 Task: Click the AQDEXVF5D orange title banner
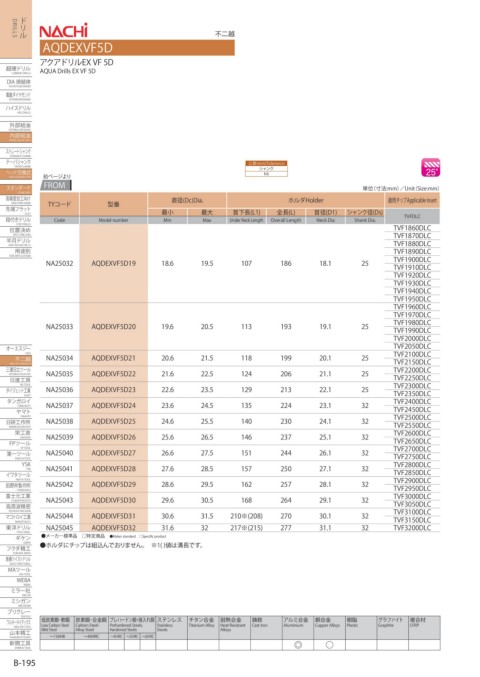point(137,47)
